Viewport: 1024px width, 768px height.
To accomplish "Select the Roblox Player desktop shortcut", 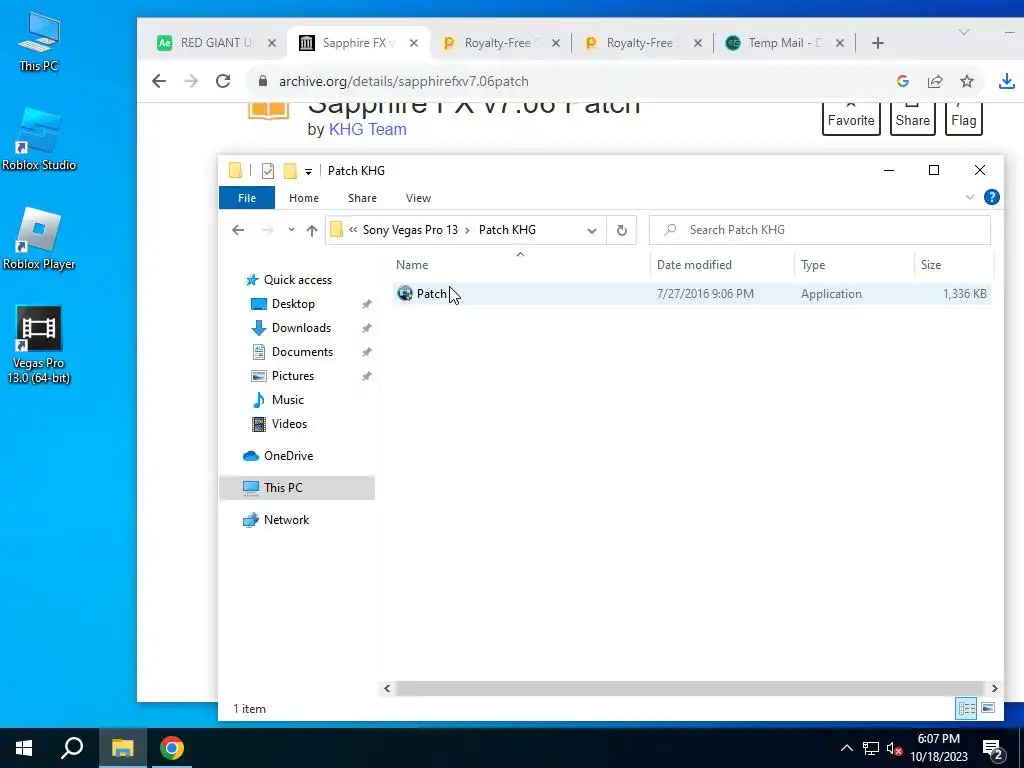I will tap(39, 238).
